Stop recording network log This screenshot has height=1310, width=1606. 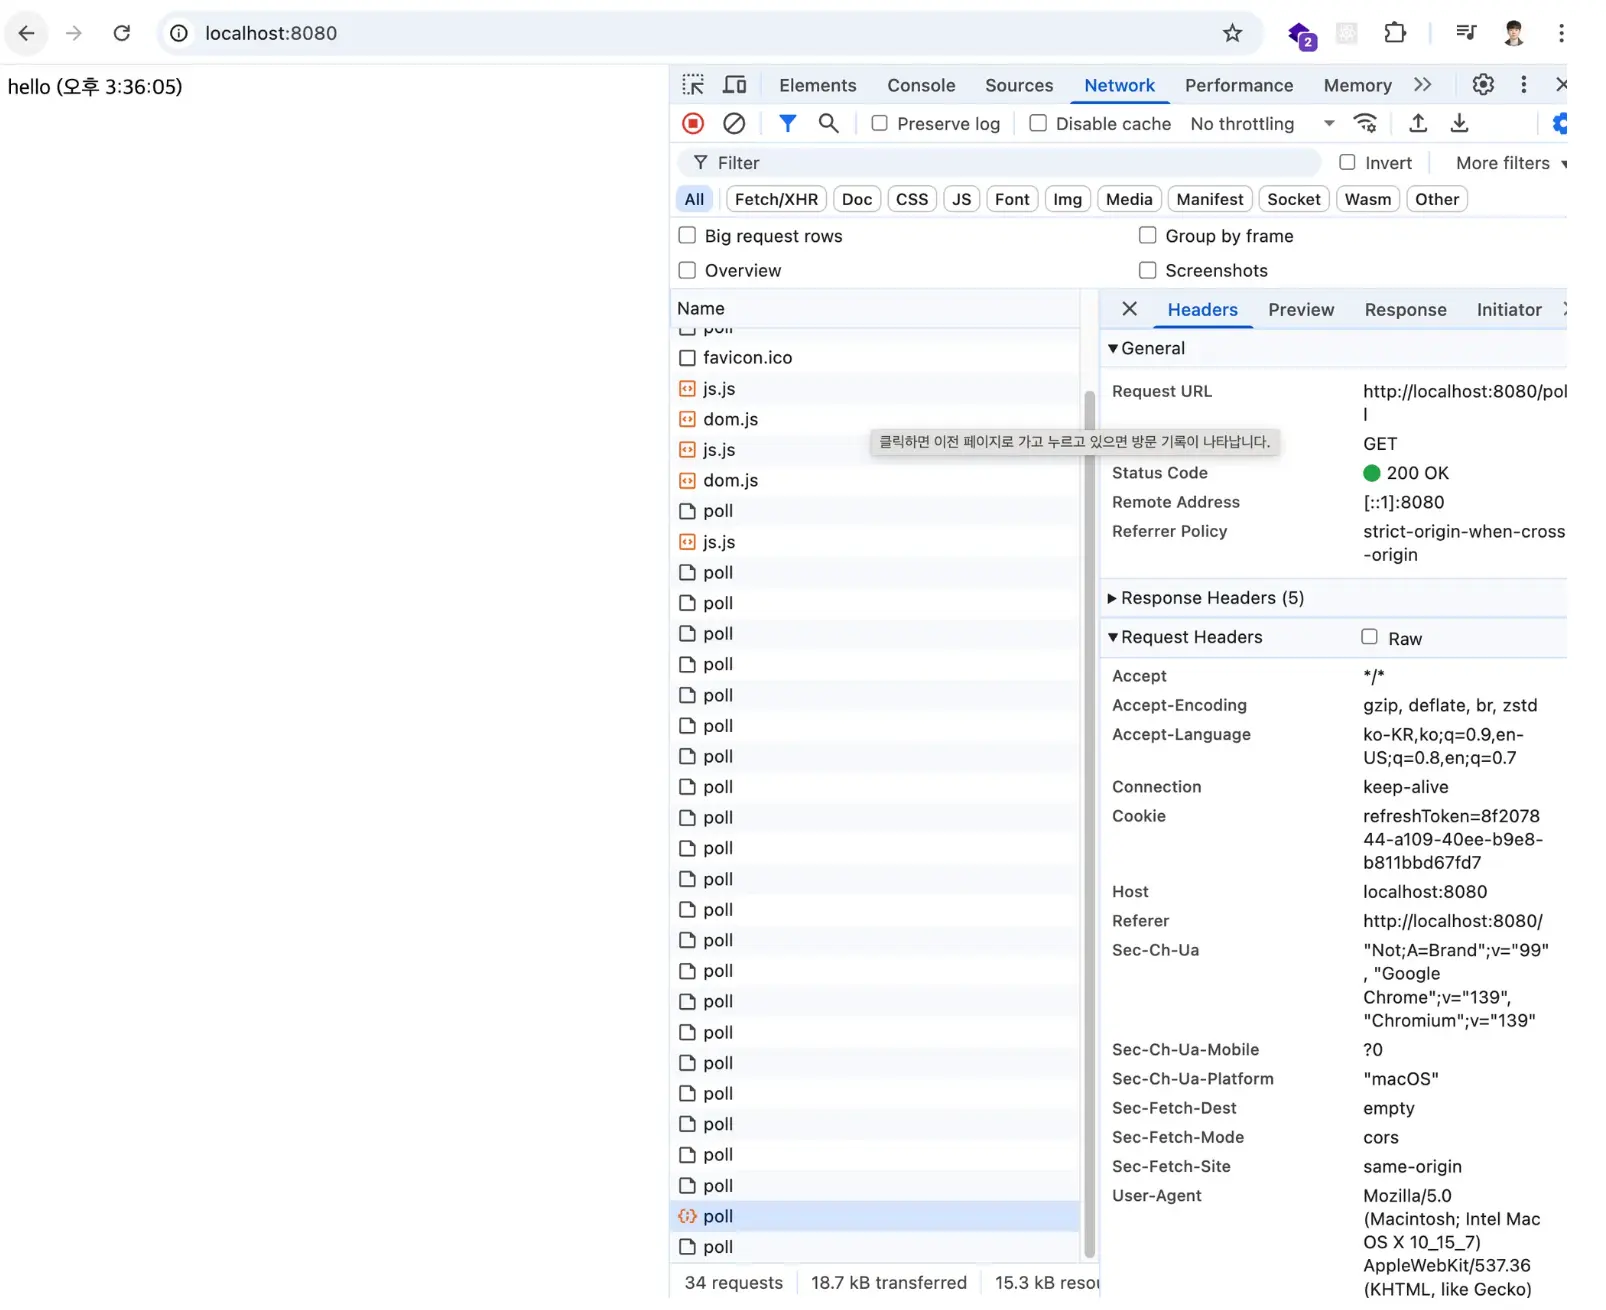pyautogui.click(x=693, y=123)
